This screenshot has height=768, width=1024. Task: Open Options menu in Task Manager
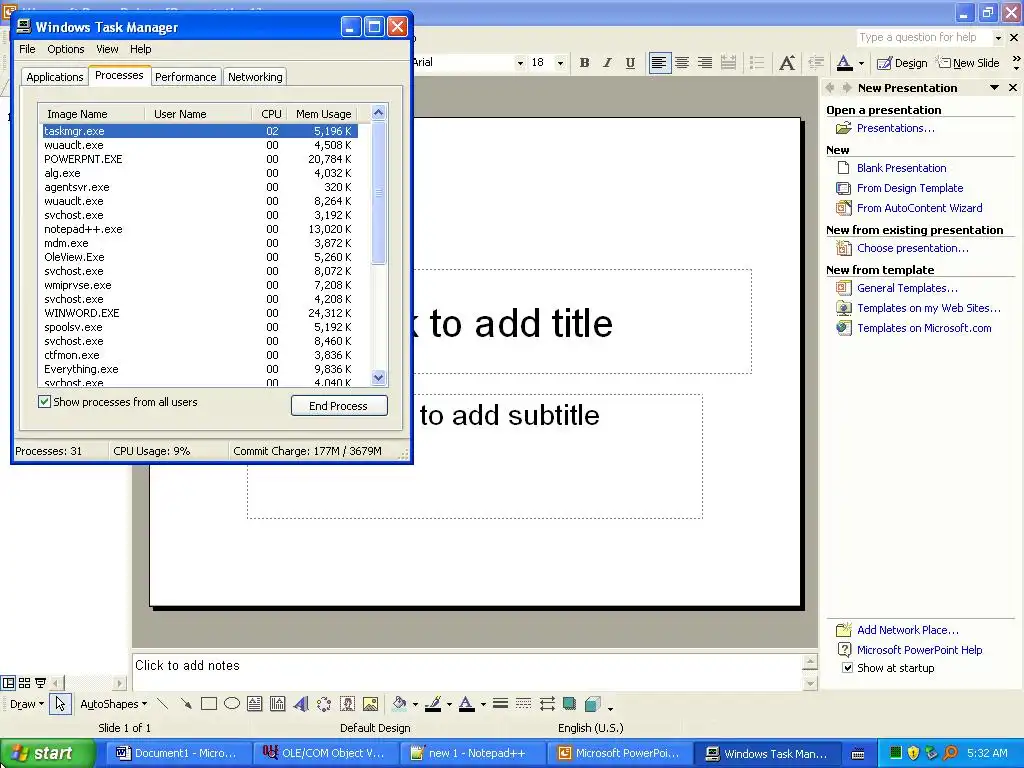pos(65,49)
